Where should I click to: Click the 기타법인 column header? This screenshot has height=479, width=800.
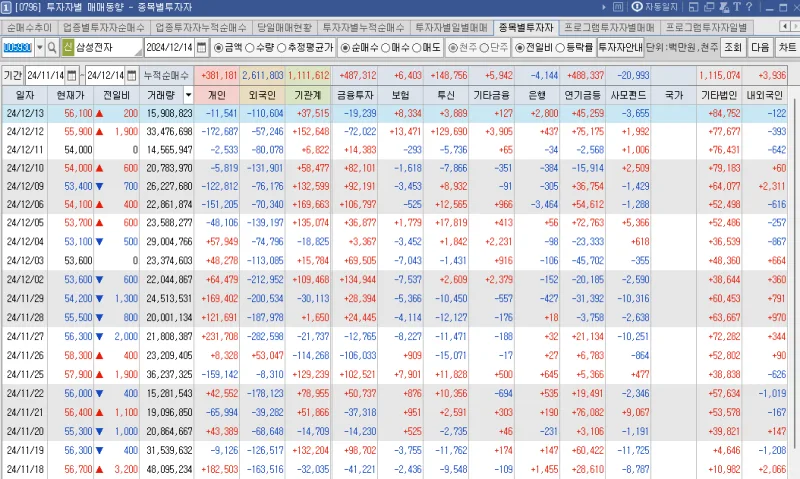click(719, 95)
